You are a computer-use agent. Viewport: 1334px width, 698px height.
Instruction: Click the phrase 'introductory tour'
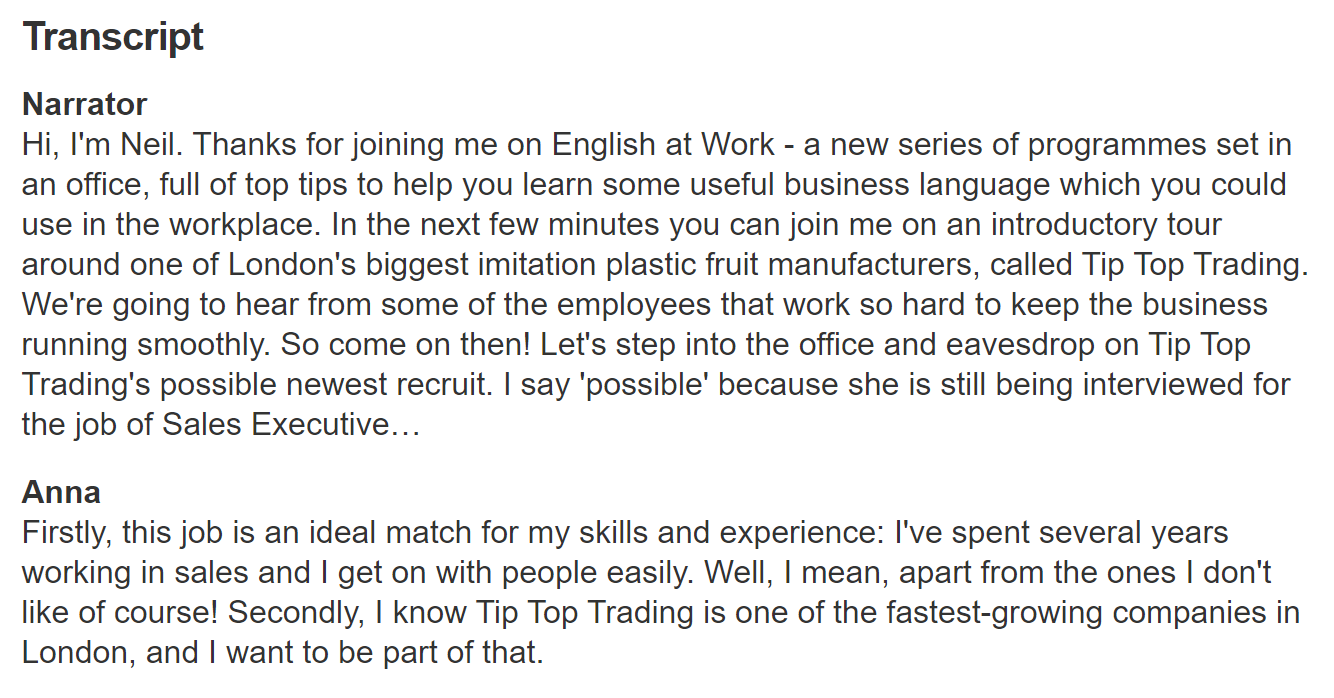(x=1107, y=225)
